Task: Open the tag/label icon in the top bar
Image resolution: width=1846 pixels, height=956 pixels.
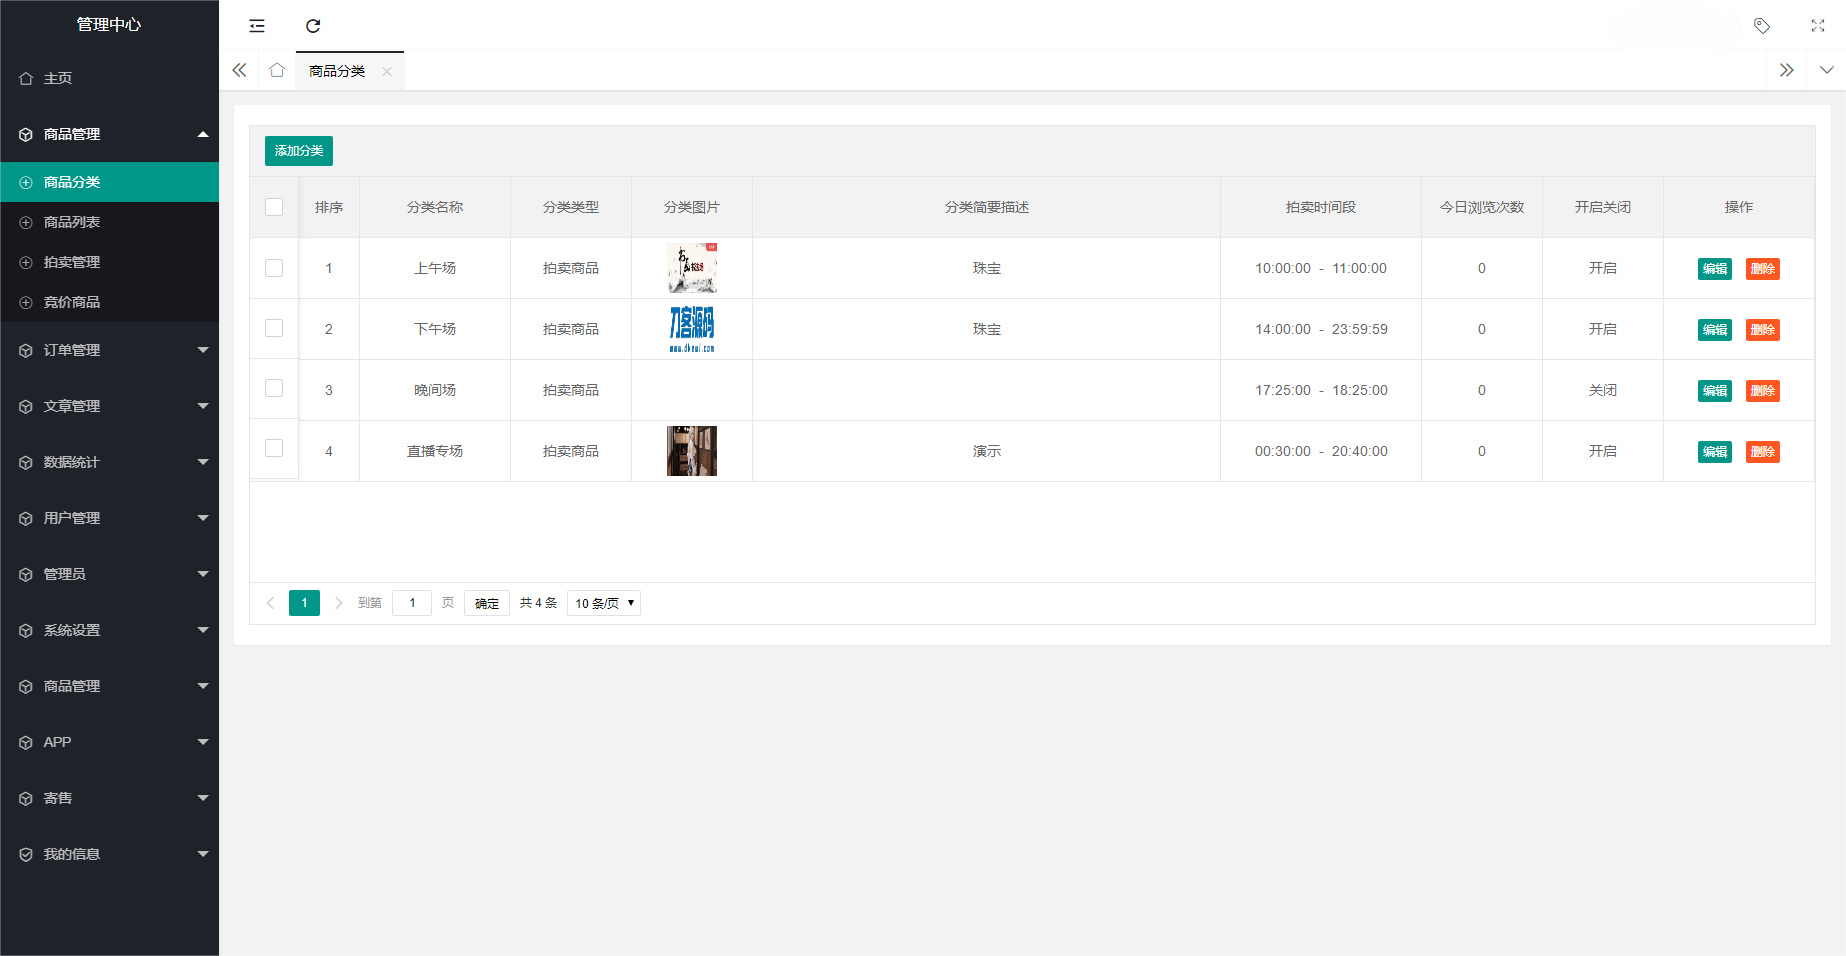Action: (x=1761, y=26)
